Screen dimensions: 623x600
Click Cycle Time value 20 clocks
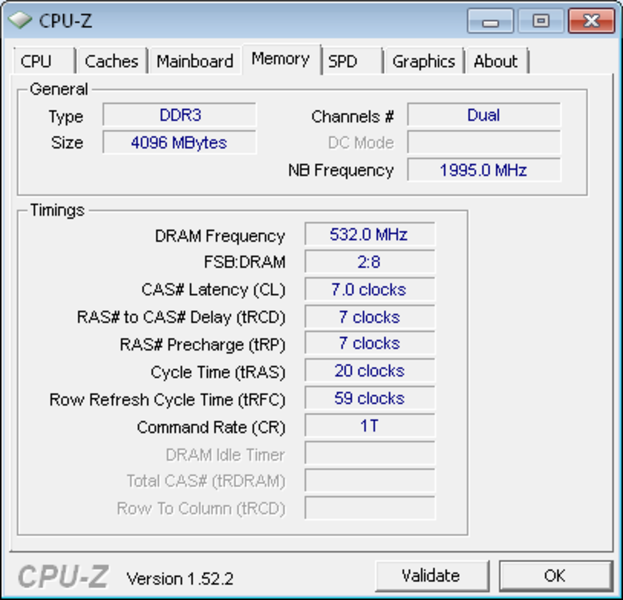[370, 371]
